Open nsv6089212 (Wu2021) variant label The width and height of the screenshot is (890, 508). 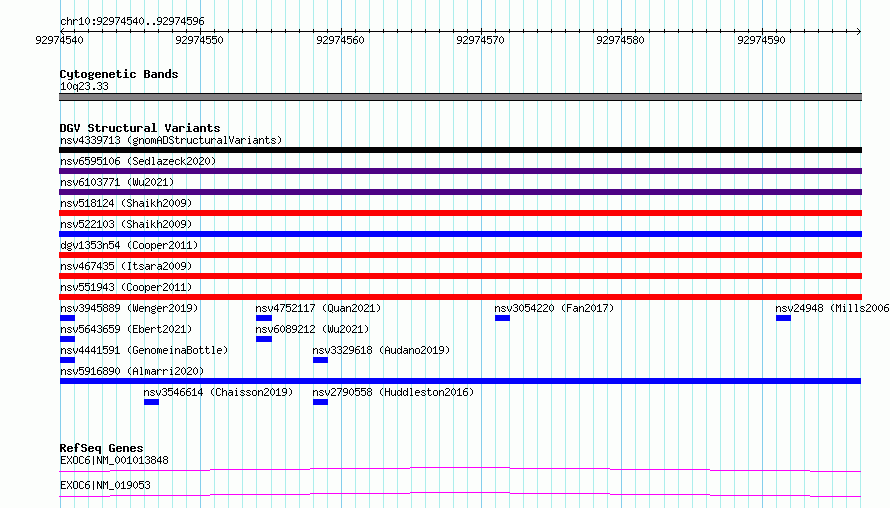pos(312,329)
